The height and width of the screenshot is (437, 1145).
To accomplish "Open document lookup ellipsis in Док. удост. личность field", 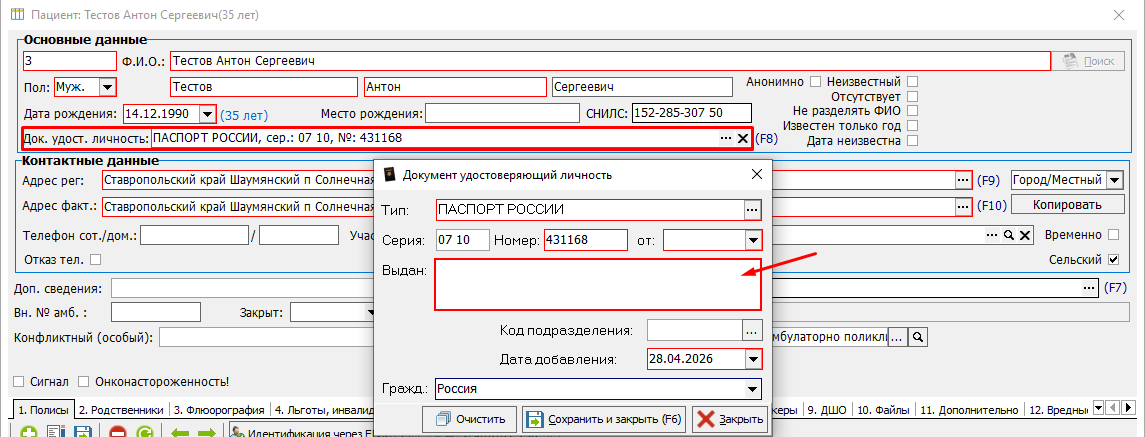I will [x=725, y=138].
